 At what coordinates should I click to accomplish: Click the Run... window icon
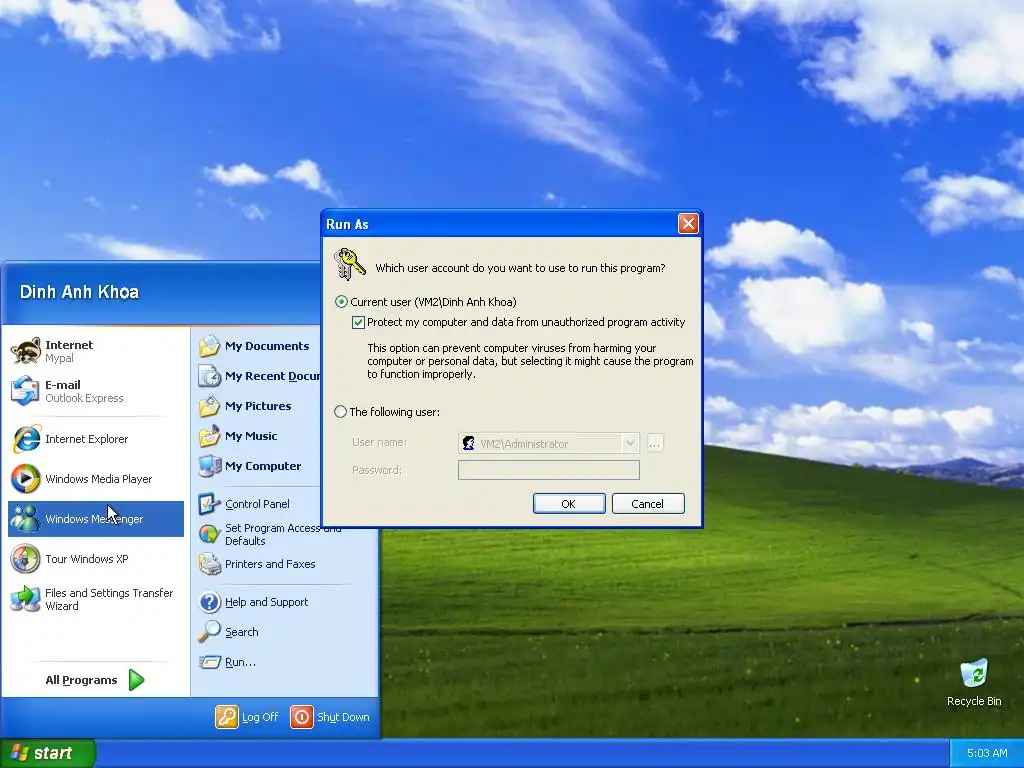[x=210, y=662]
